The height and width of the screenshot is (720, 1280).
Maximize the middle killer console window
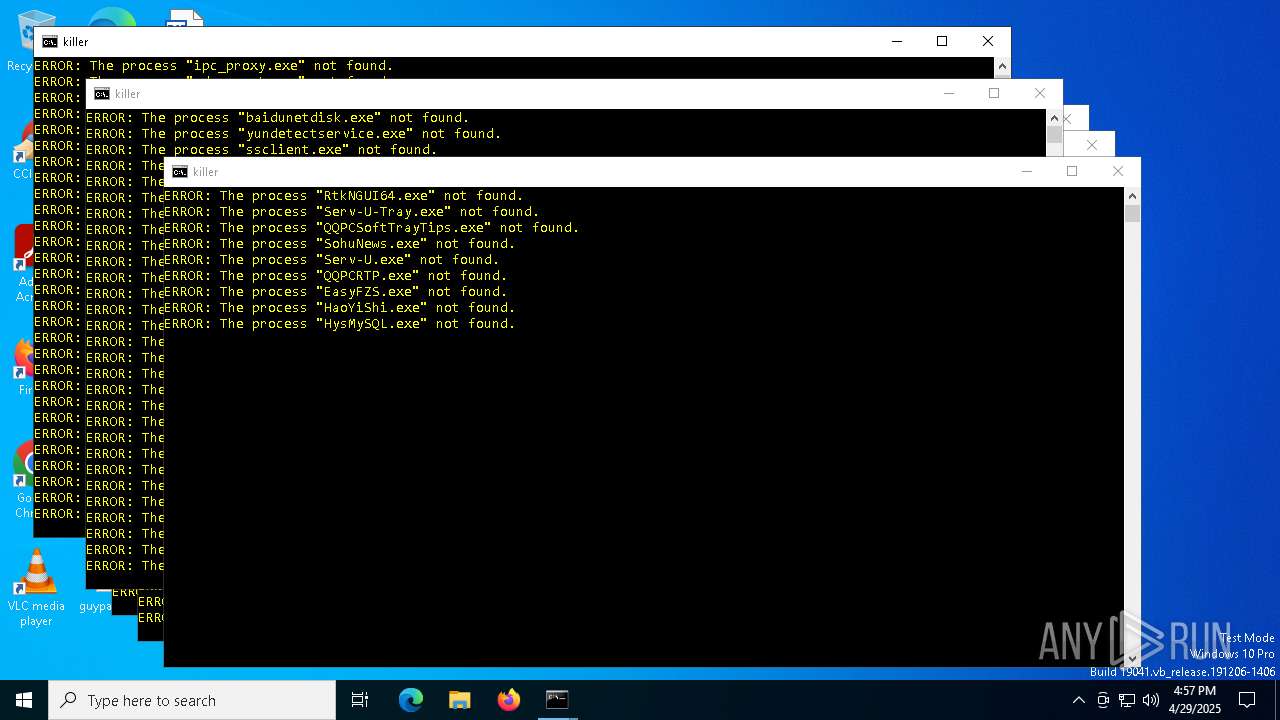pyautogui.click(x=994, y=93)
